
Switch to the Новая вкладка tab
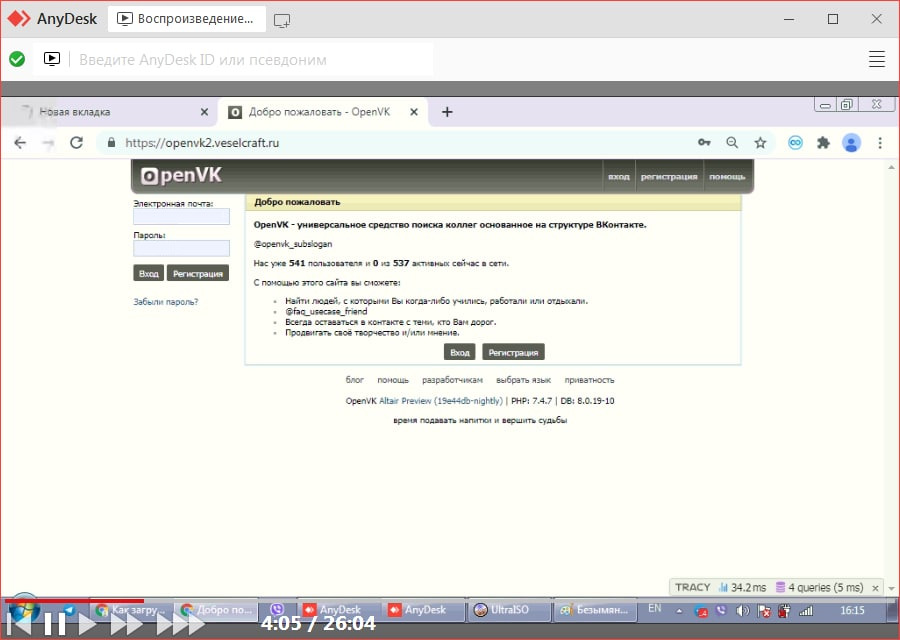(110, 112)
